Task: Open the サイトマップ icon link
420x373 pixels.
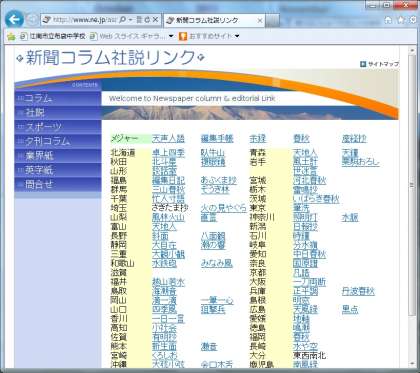Action: point(363,64)
